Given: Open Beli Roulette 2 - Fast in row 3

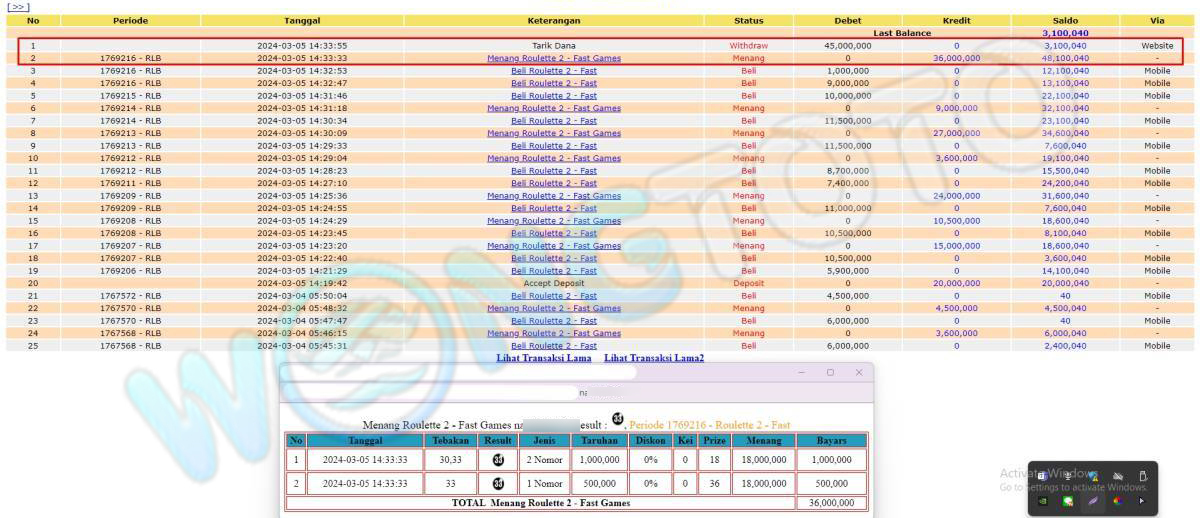Looking at the screenshot, I should (x=553, y=71).
